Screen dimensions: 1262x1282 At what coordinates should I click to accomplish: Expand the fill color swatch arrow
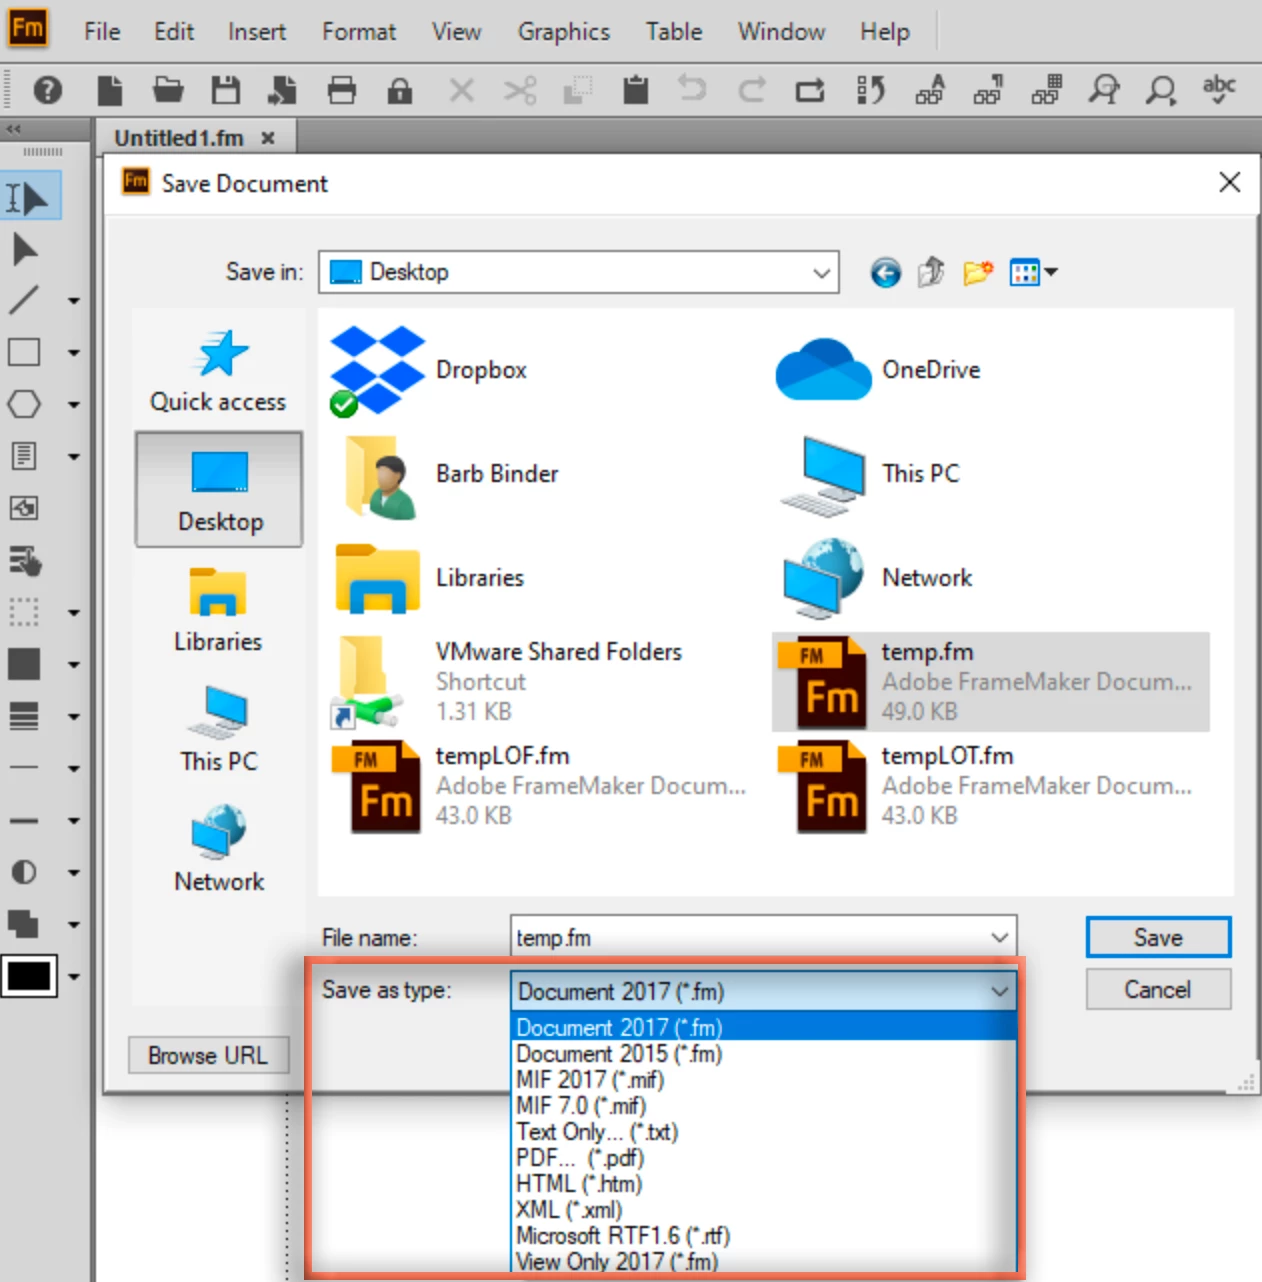[74, 976]
